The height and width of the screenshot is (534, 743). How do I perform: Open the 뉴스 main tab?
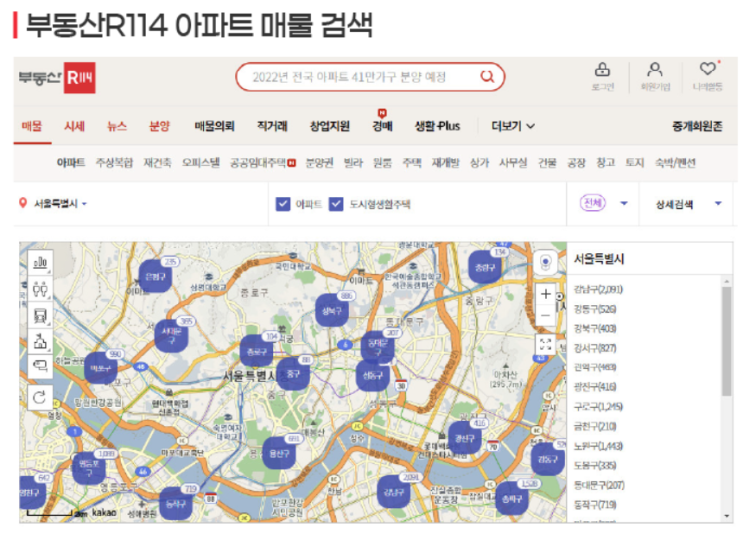(117, 126)
